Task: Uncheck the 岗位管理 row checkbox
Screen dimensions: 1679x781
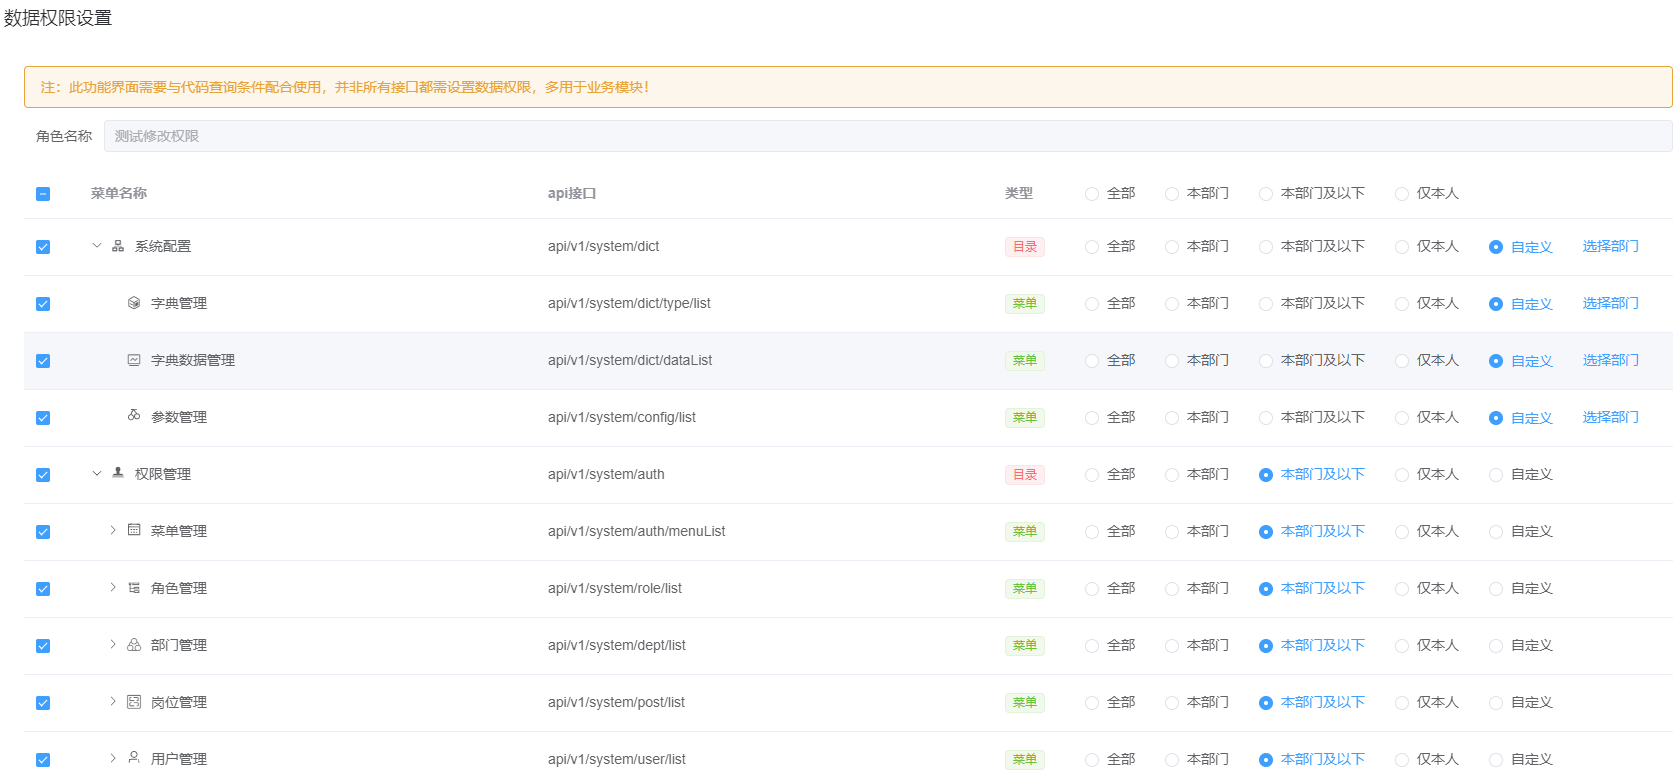Action: click(x=43, y=703)
